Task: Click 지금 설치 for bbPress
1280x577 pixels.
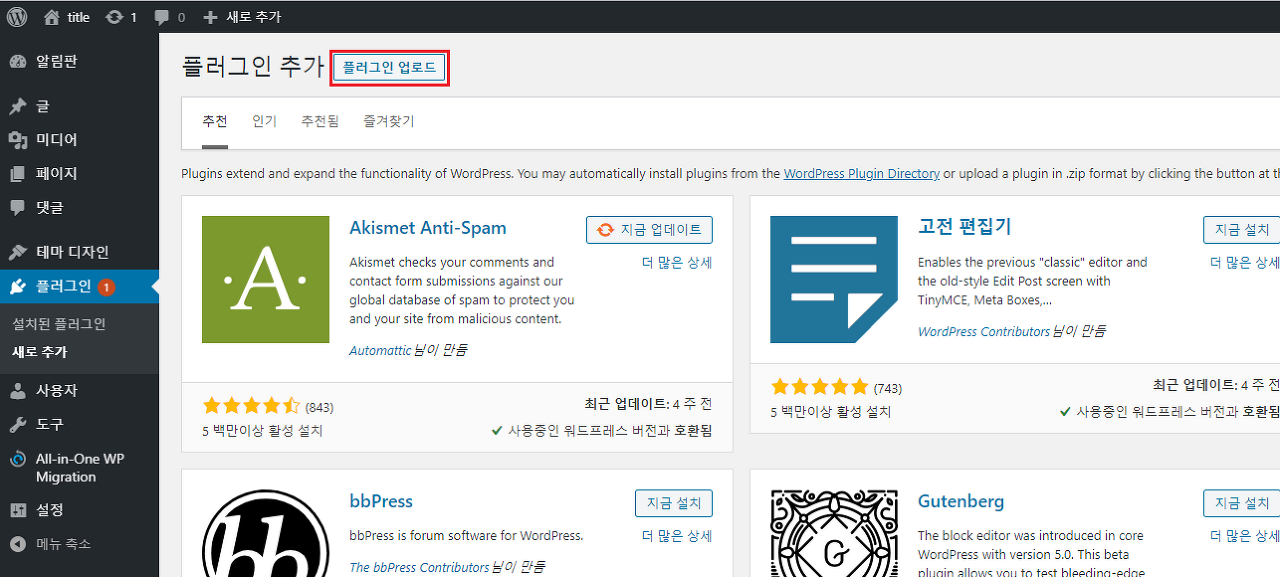Action: click(x=674, y=503)
